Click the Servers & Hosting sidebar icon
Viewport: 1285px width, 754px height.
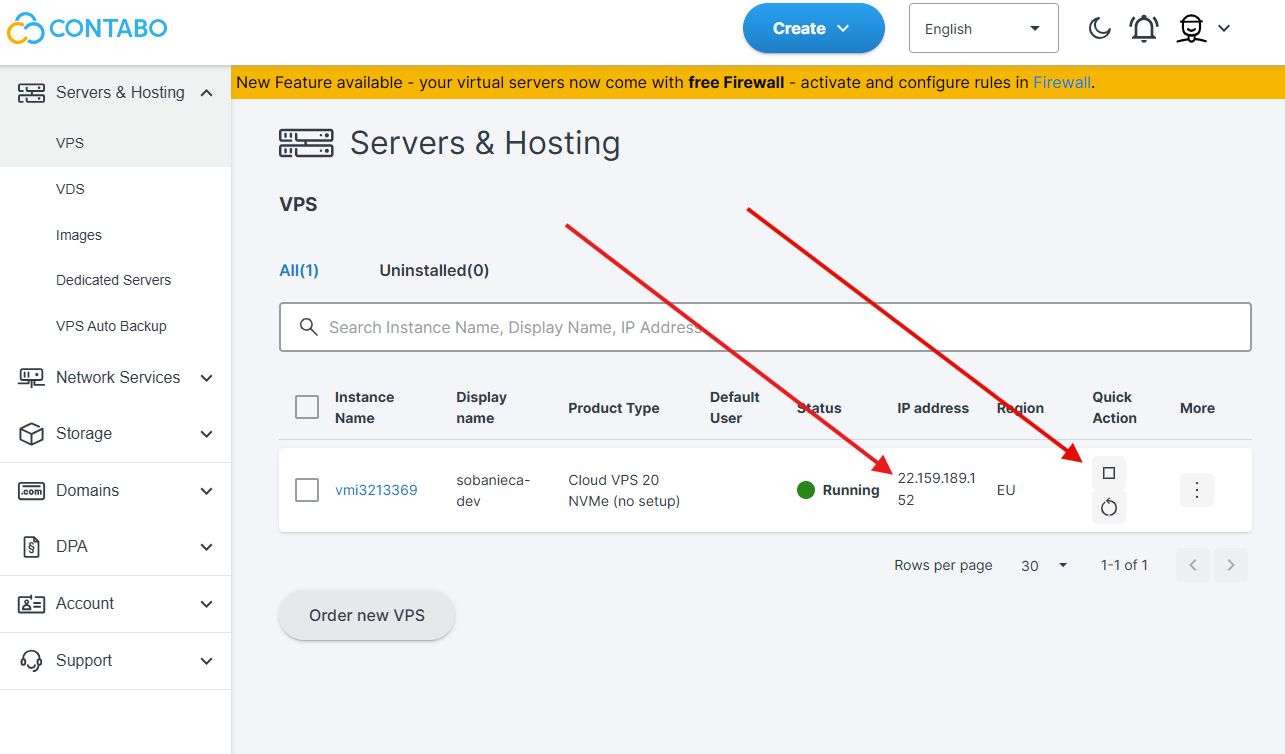(32, 92)
